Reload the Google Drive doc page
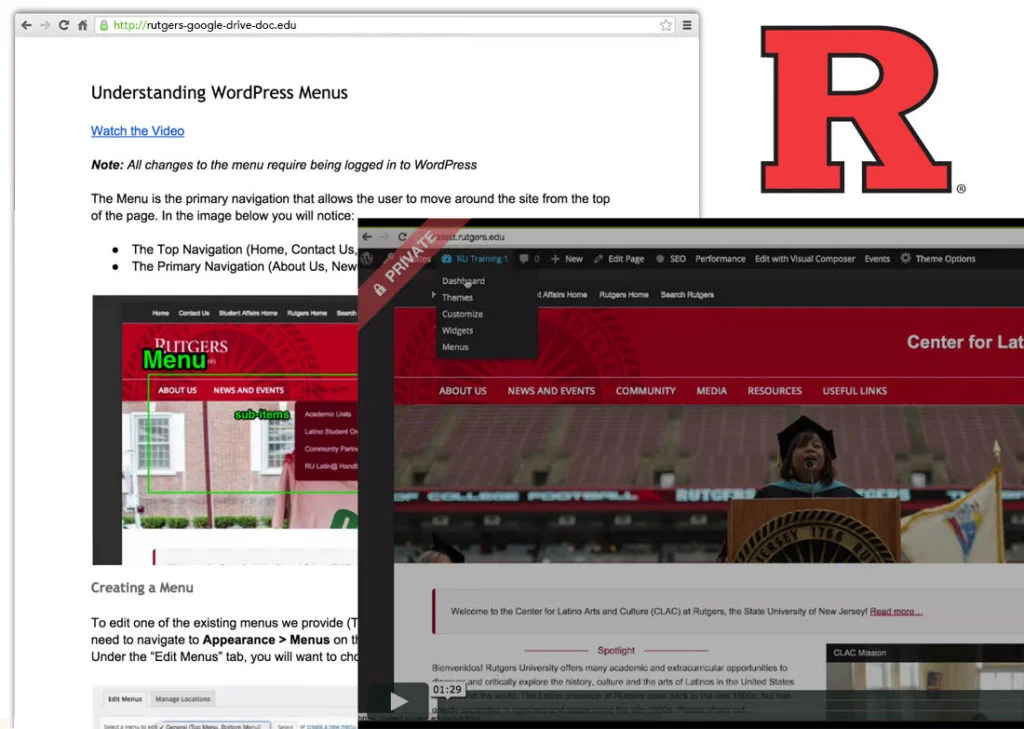The image size is (1024, 729). (63, 25)
